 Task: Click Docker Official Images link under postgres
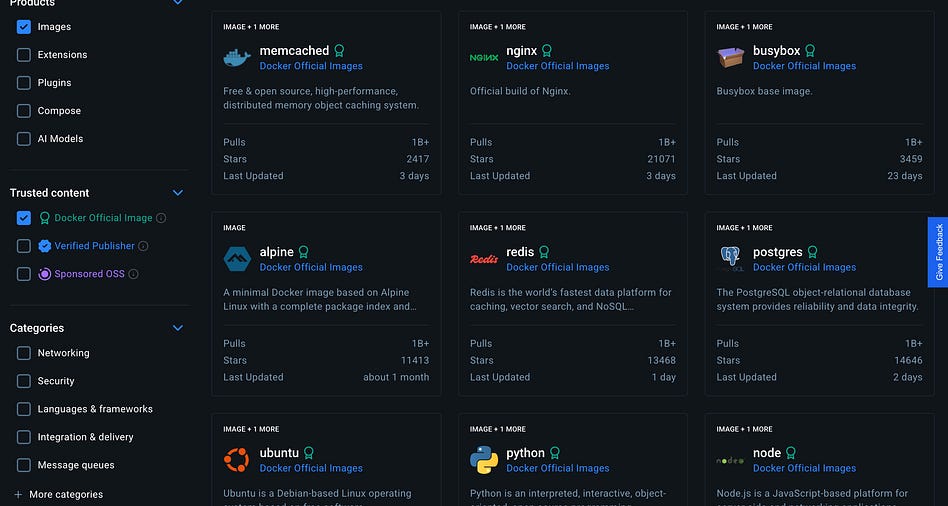click(805, 267)
